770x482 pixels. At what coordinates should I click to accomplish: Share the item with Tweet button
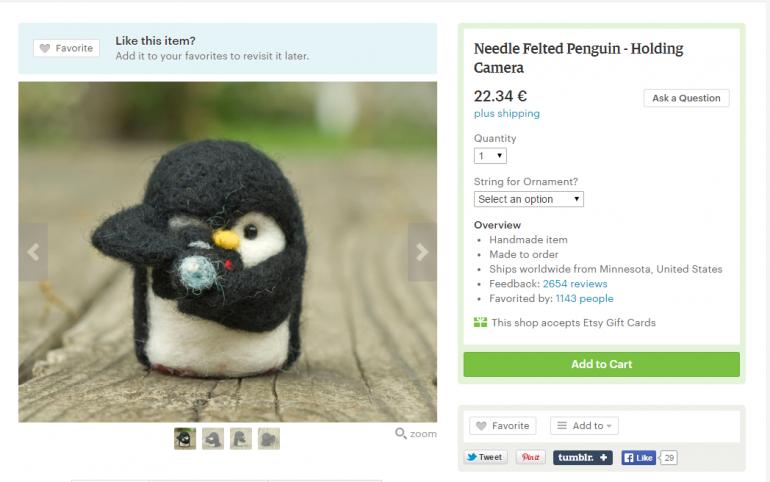(485, 457)
